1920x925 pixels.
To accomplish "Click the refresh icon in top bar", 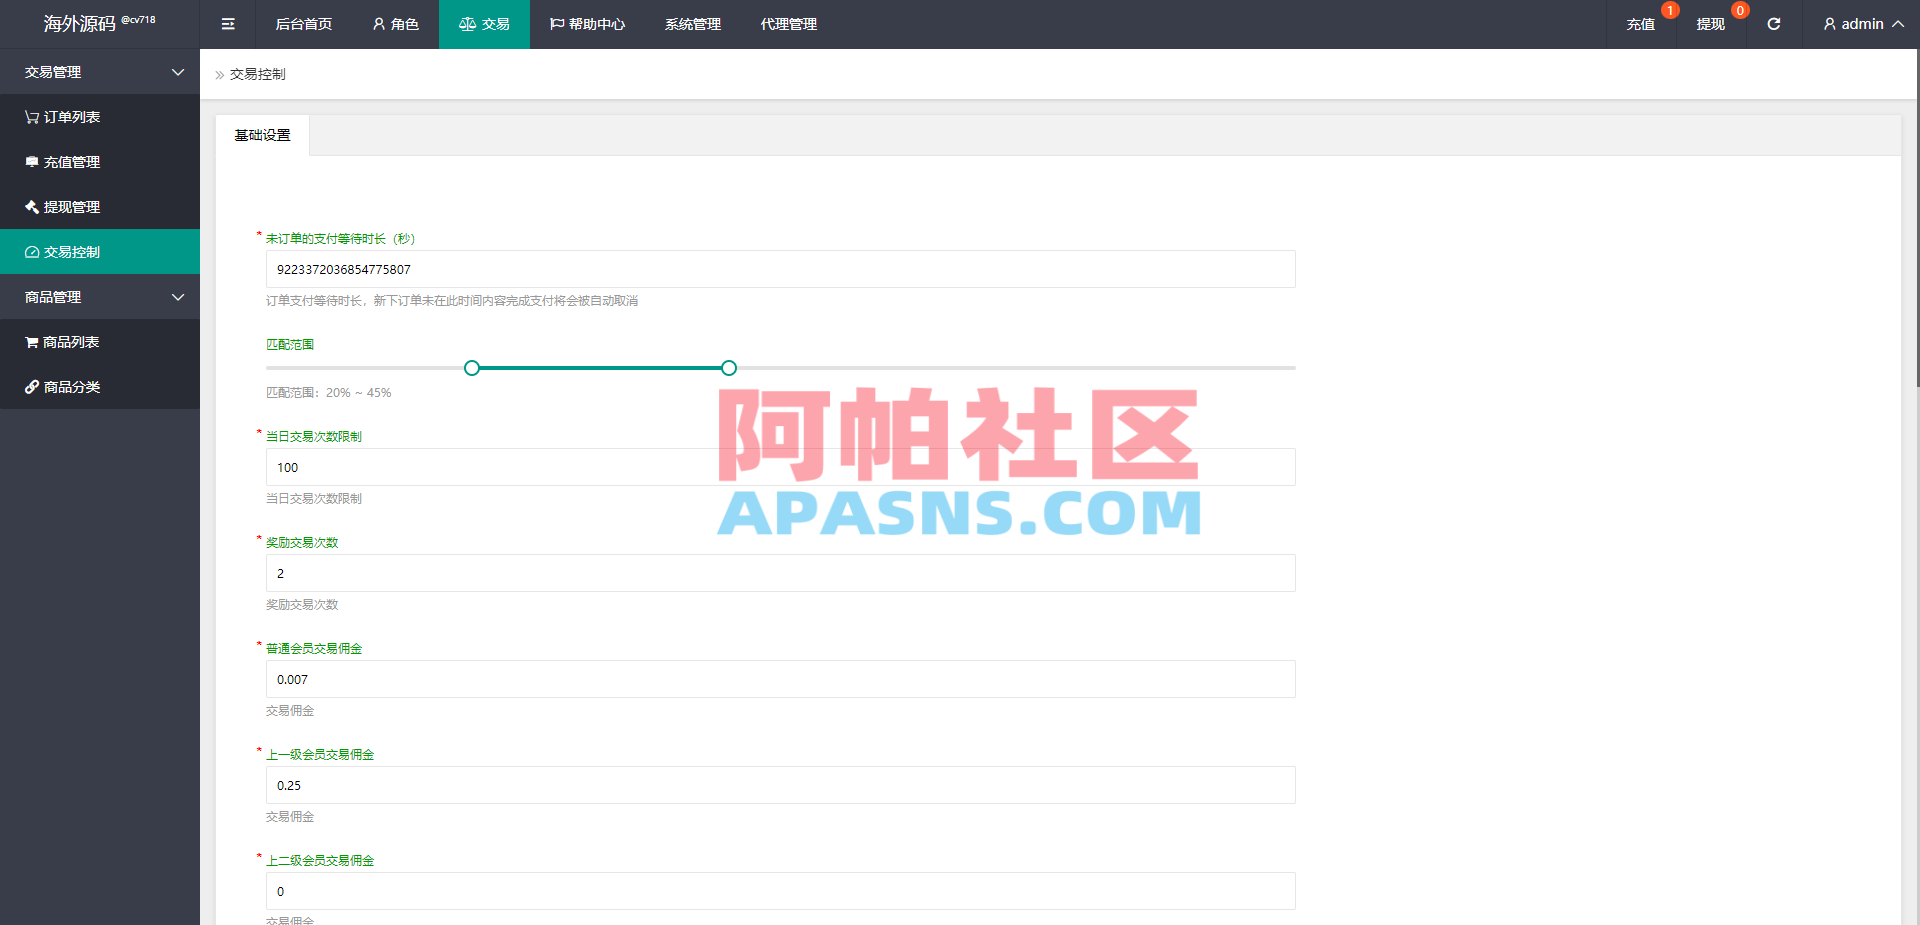I will pos(1773,24).
